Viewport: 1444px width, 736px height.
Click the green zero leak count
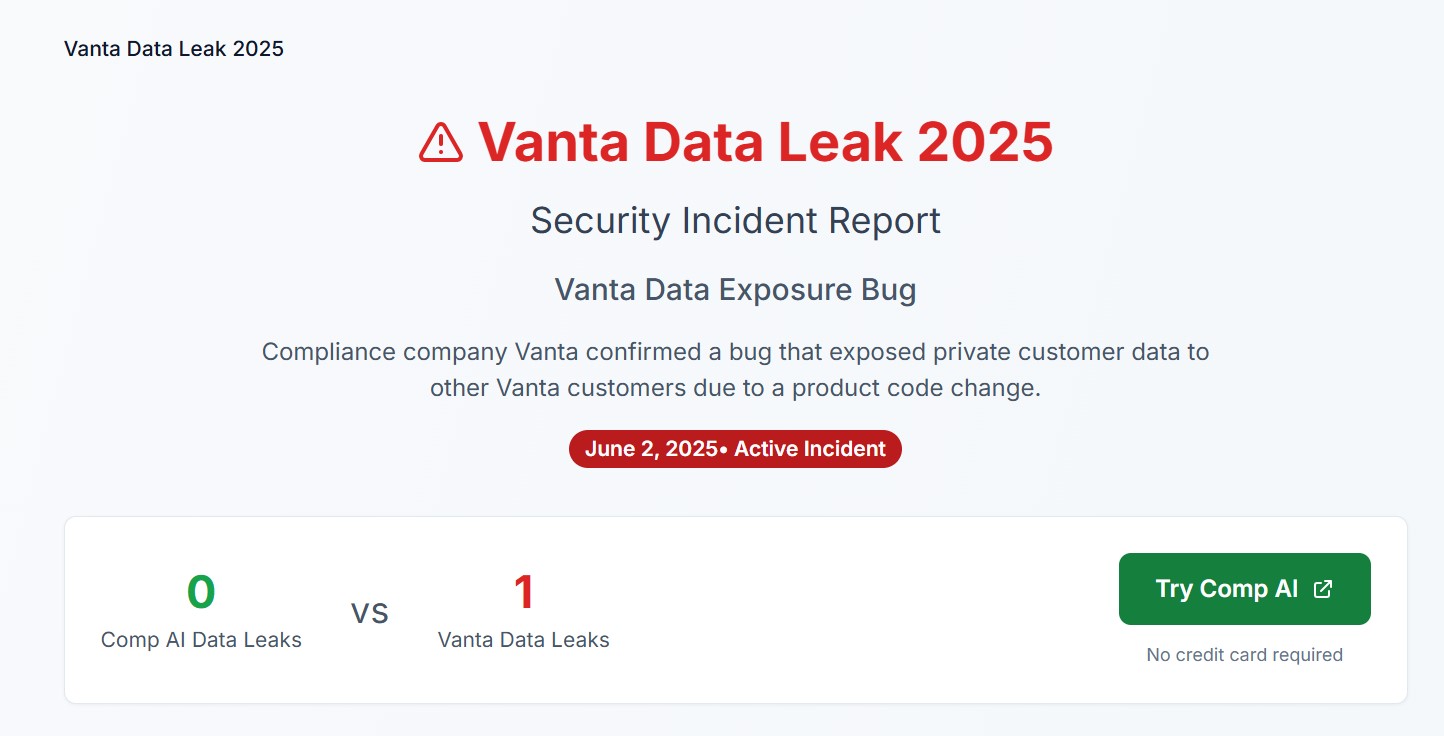click(200, 591)
